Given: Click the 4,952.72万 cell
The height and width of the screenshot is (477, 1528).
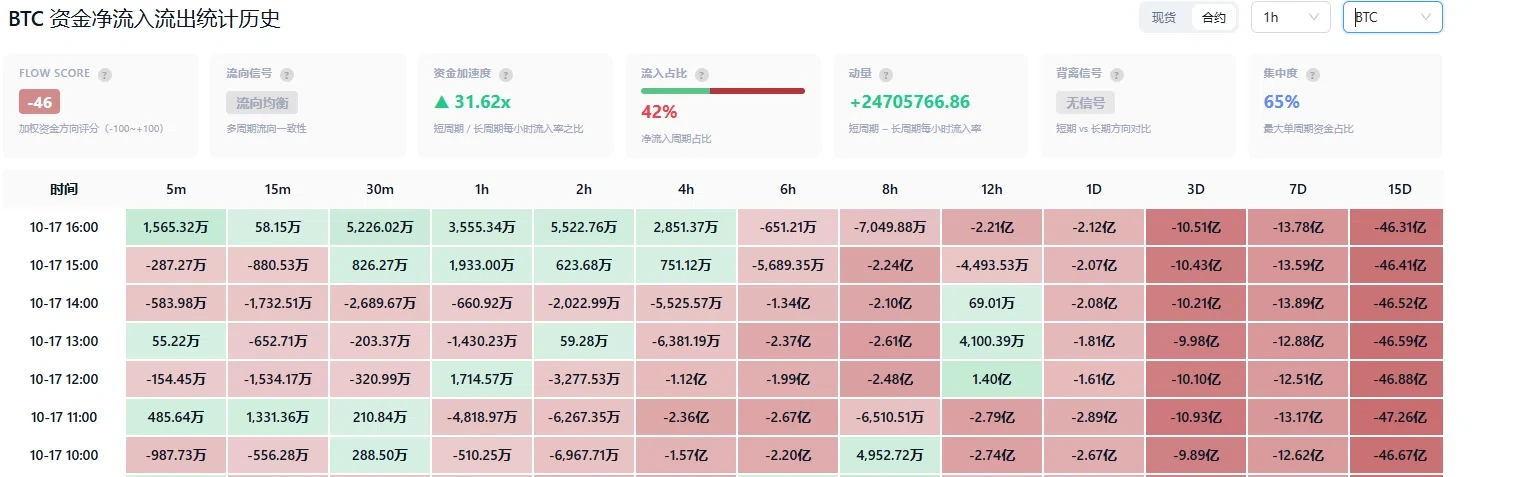Looking at the screenshot, I should [x=890, y=455].
